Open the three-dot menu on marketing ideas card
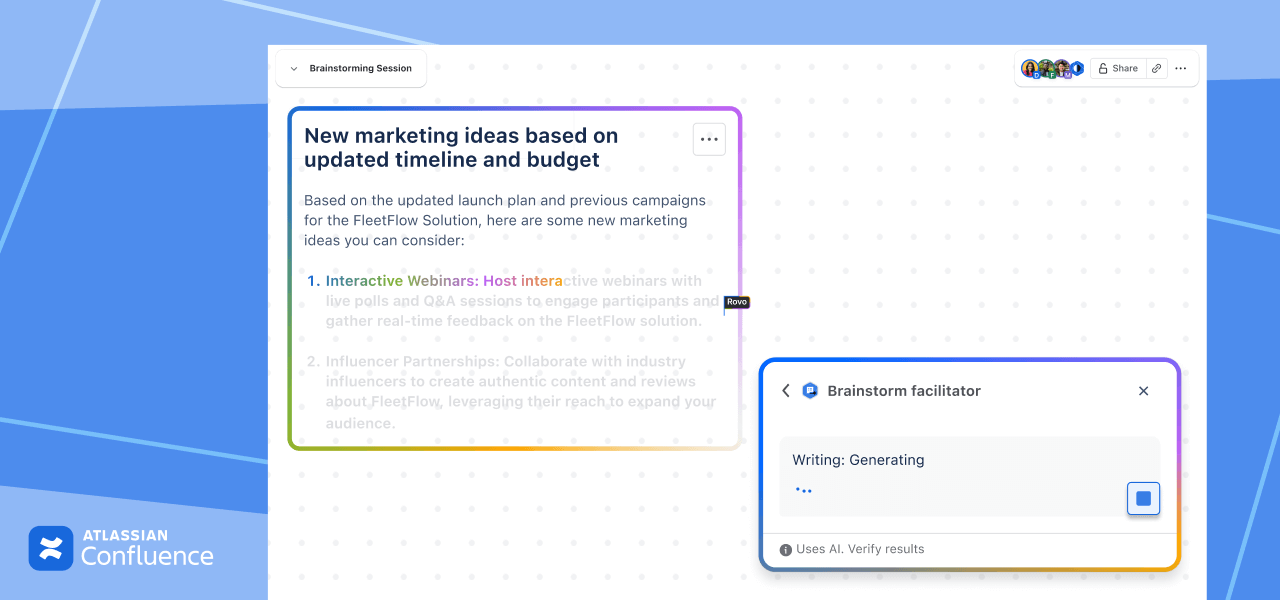This screenshot has height=600, width=1280. (x=710, y=140)
